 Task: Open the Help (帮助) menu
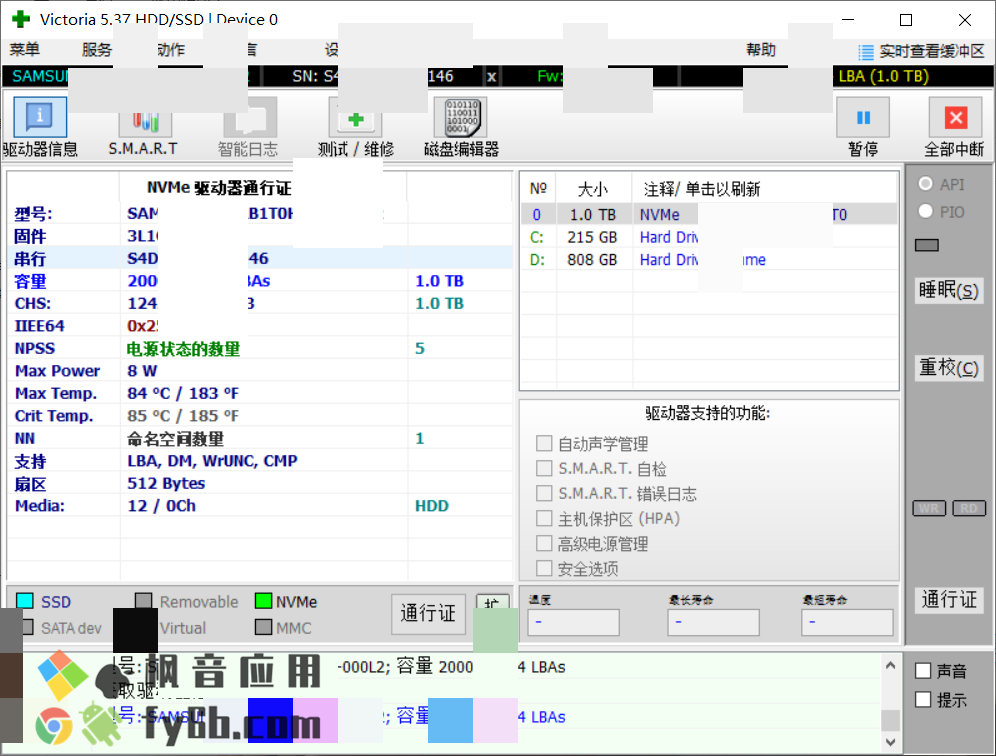coord(761,50)
